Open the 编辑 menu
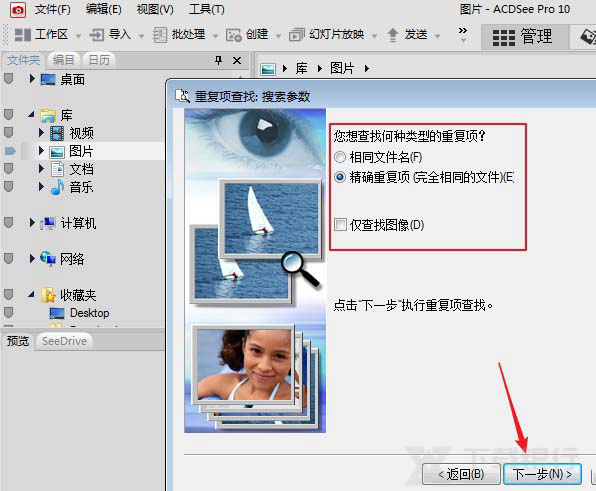The image size is (596, 491). 104,9
